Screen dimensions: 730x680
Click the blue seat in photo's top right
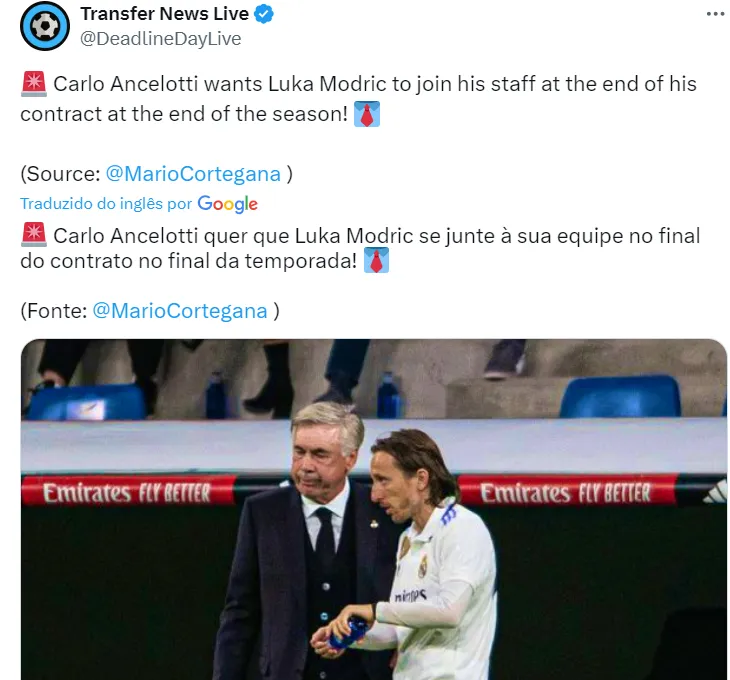click(620, 397)
